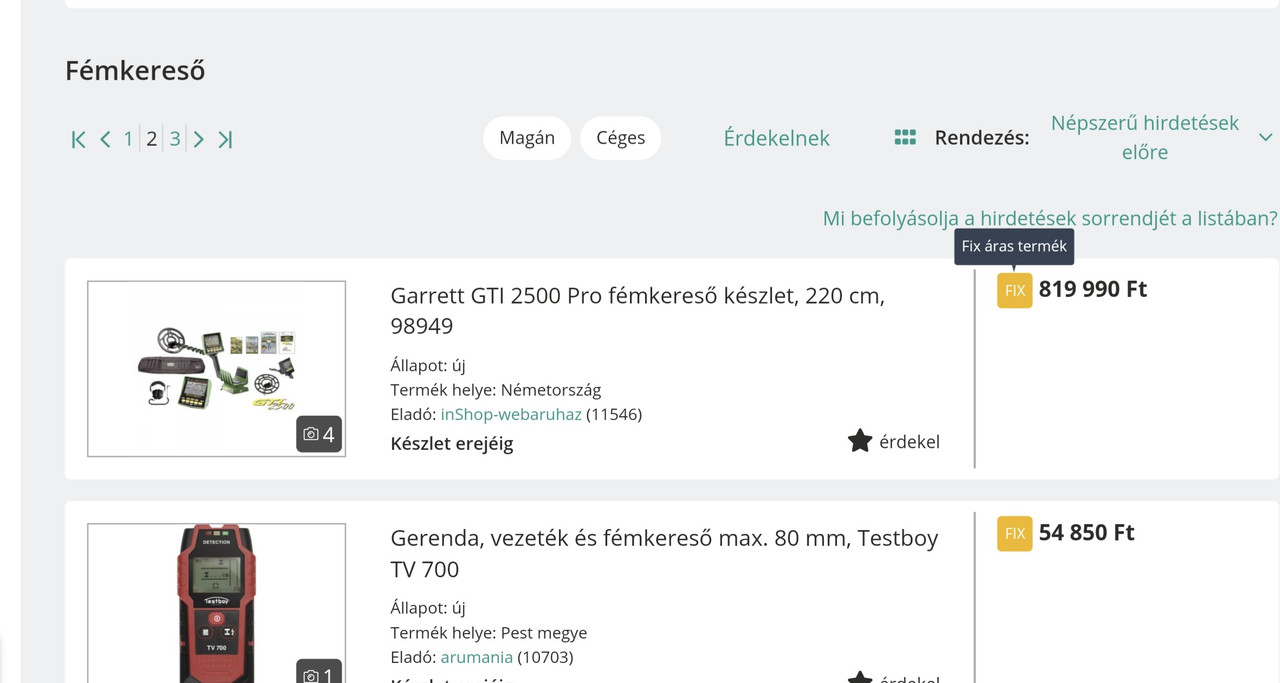Click 'Készlet erejéig' on Garrett listing
Image resolution: width=1280 pixels, height=683 pixels.
click(452, 444)
